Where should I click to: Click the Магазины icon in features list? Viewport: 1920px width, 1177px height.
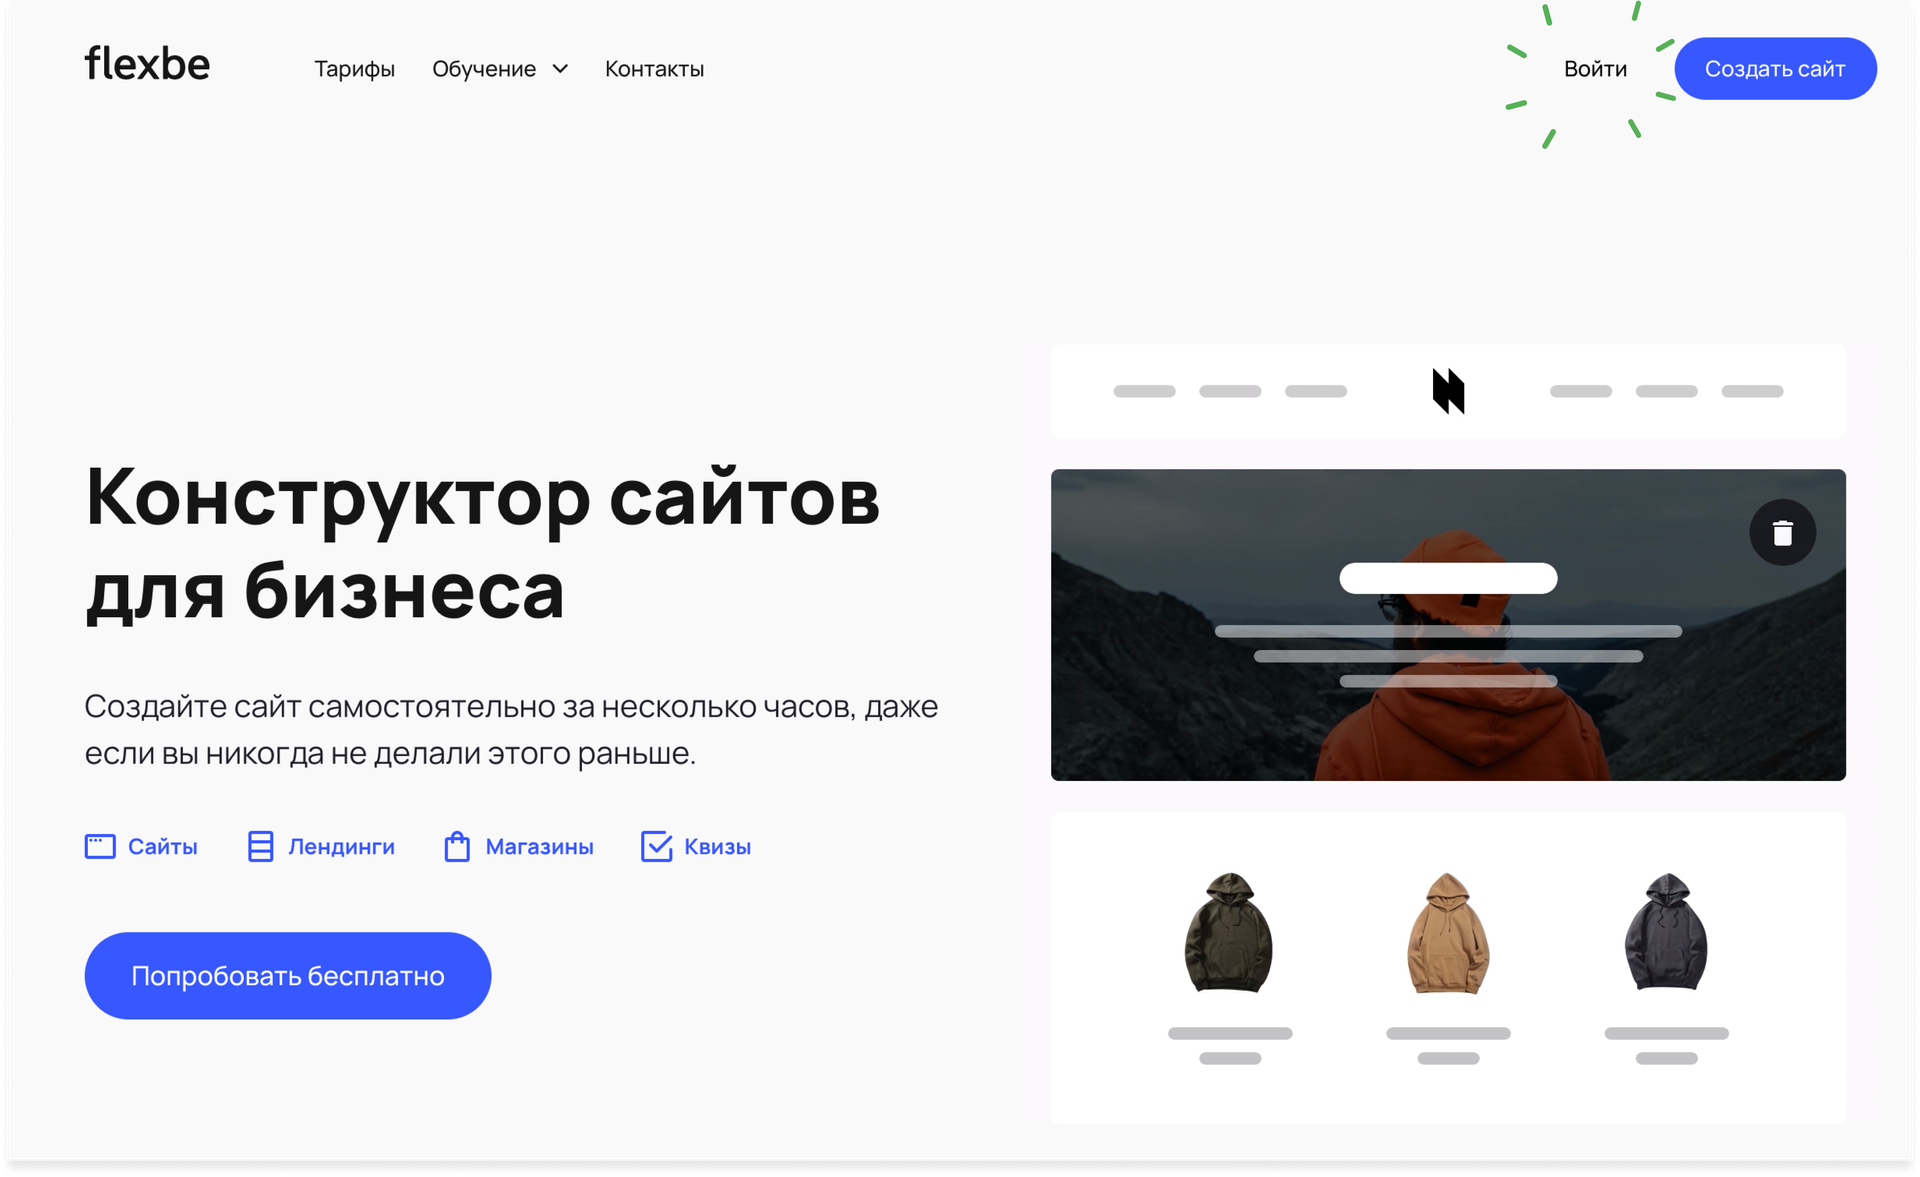click(458, 846)
